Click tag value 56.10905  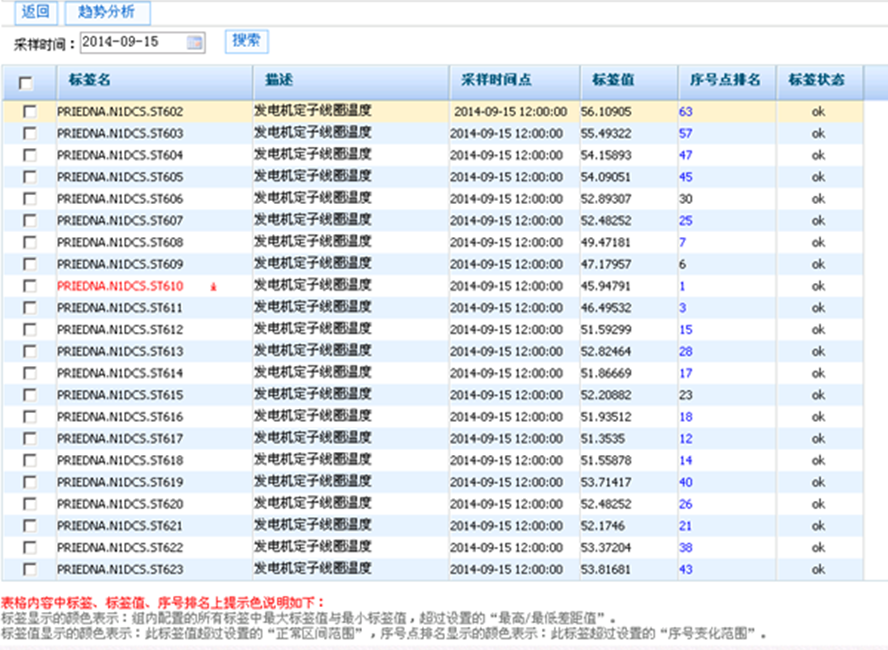(606, 112)
